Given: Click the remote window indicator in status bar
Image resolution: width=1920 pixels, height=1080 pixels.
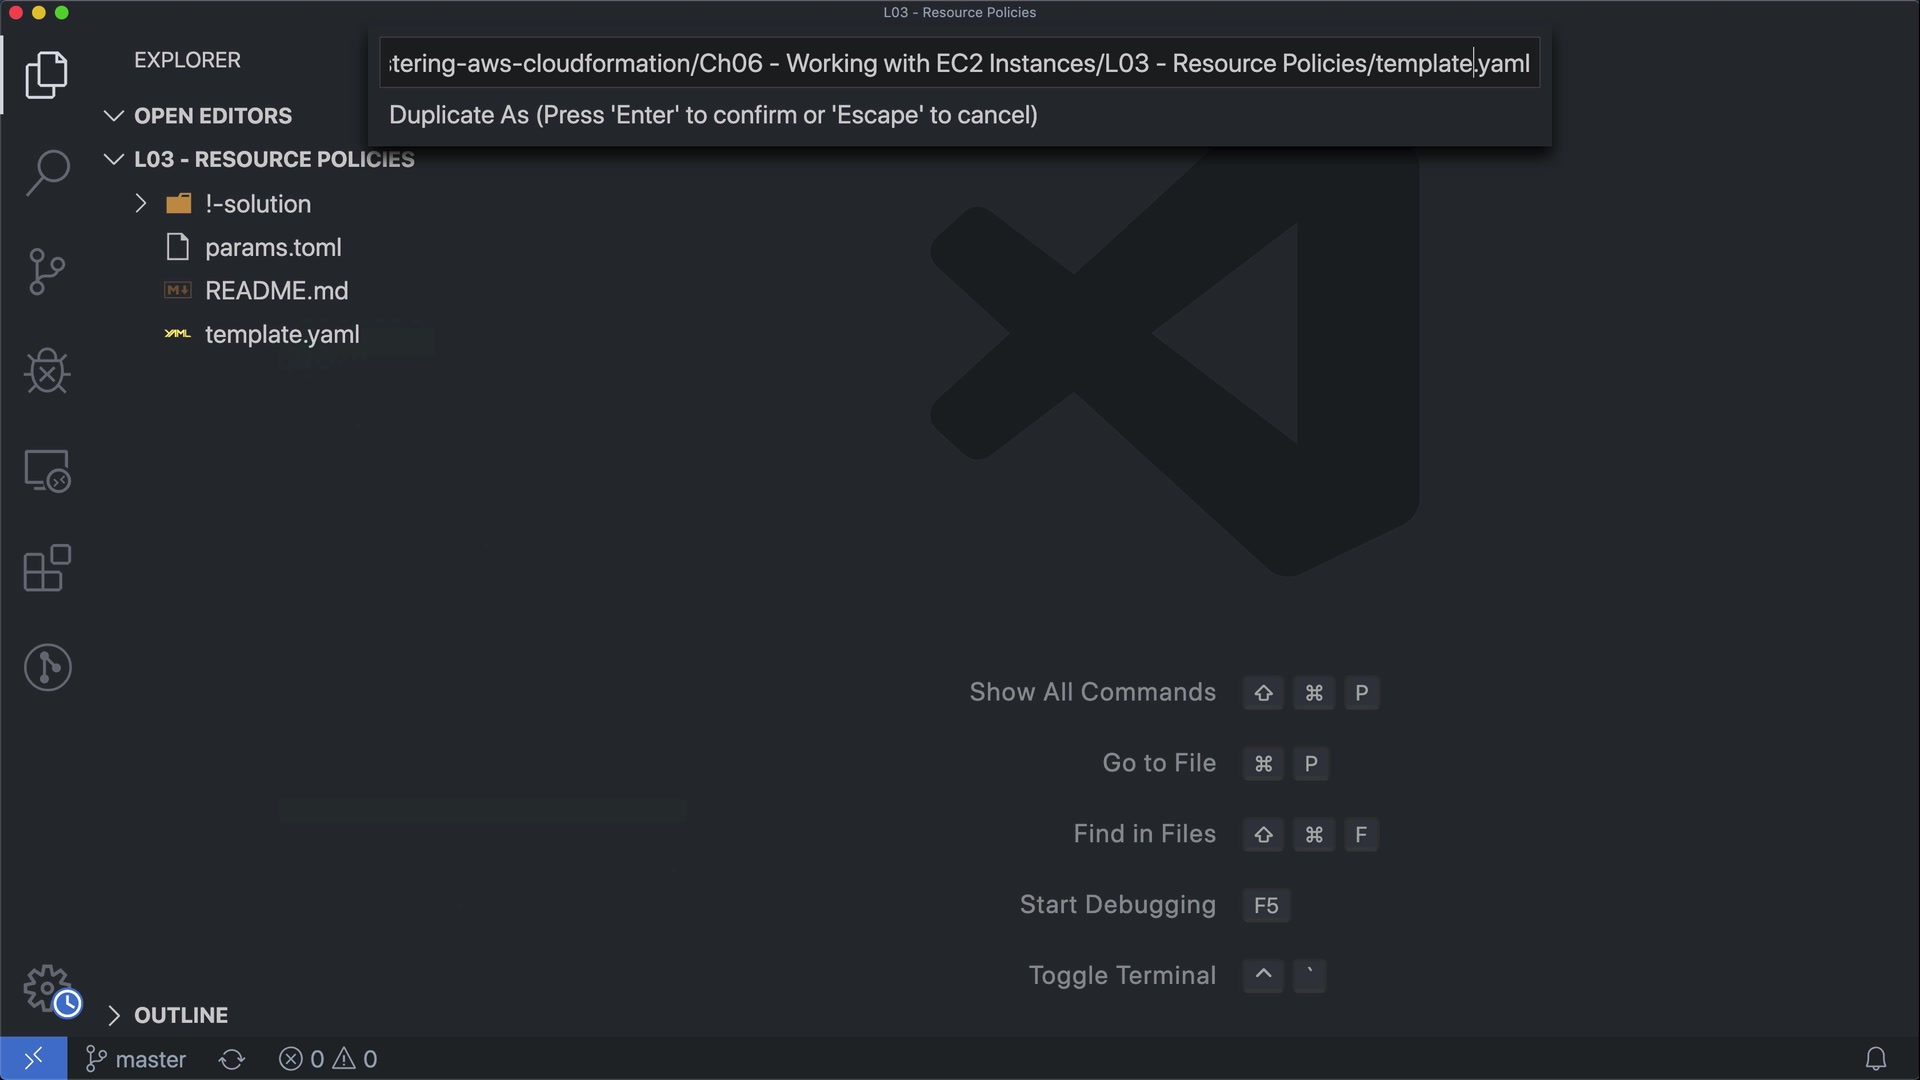Looking at the screenshot, I should coord(33,1058).
